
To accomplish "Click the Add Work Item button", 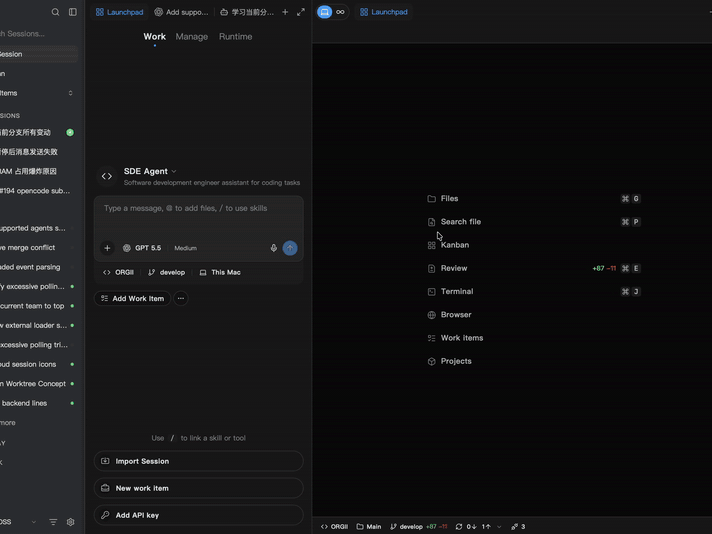I will tap(132, 298).
